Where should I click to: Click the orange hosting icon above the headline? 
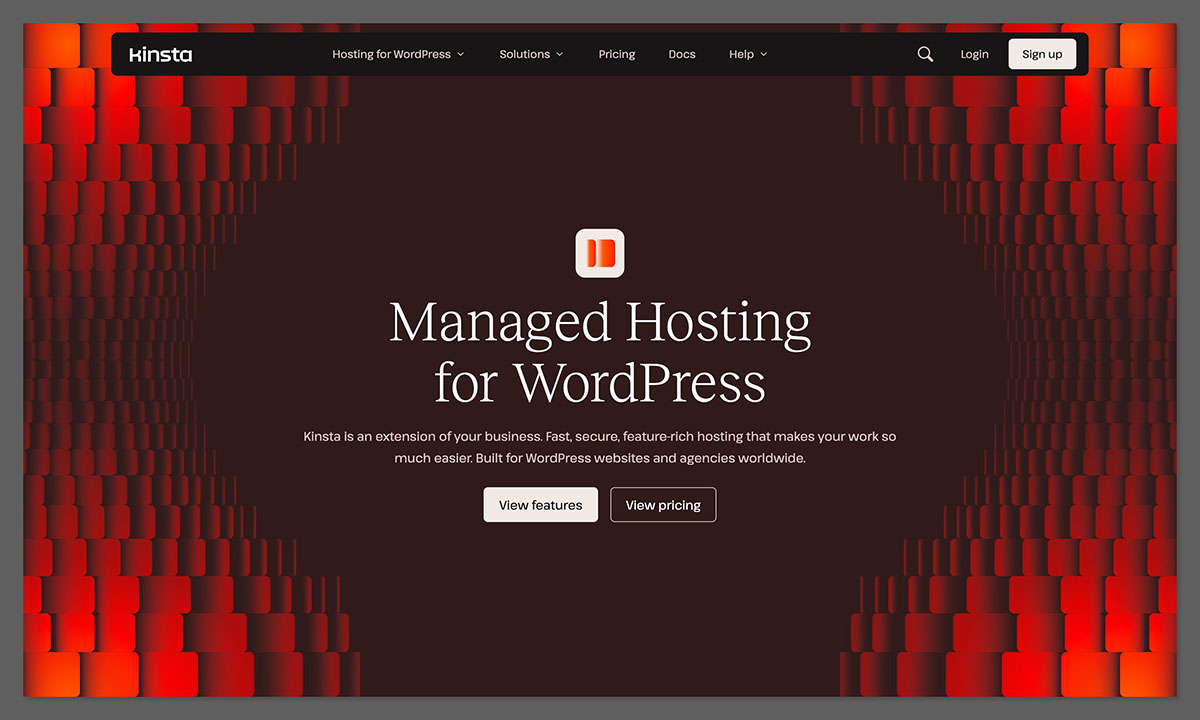(x=600, y=253)
